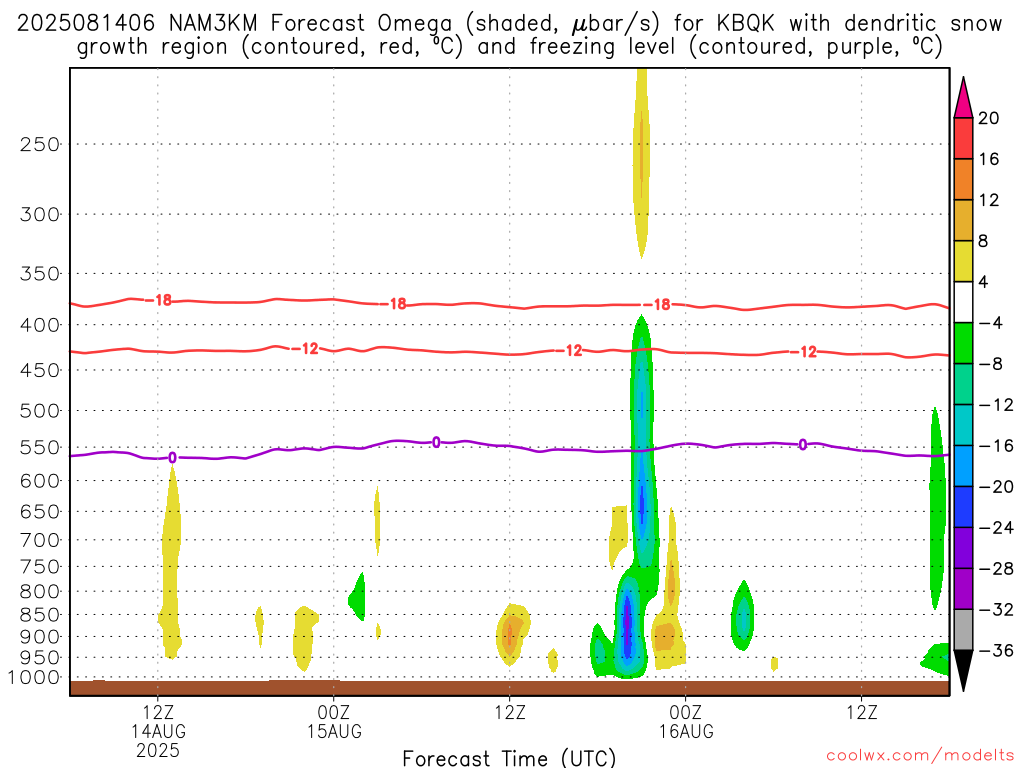This screenshot has width=1024, height=768.
Task: Click the yellow omega plume near 250 hPa
Action: click(x=641, y=163)
